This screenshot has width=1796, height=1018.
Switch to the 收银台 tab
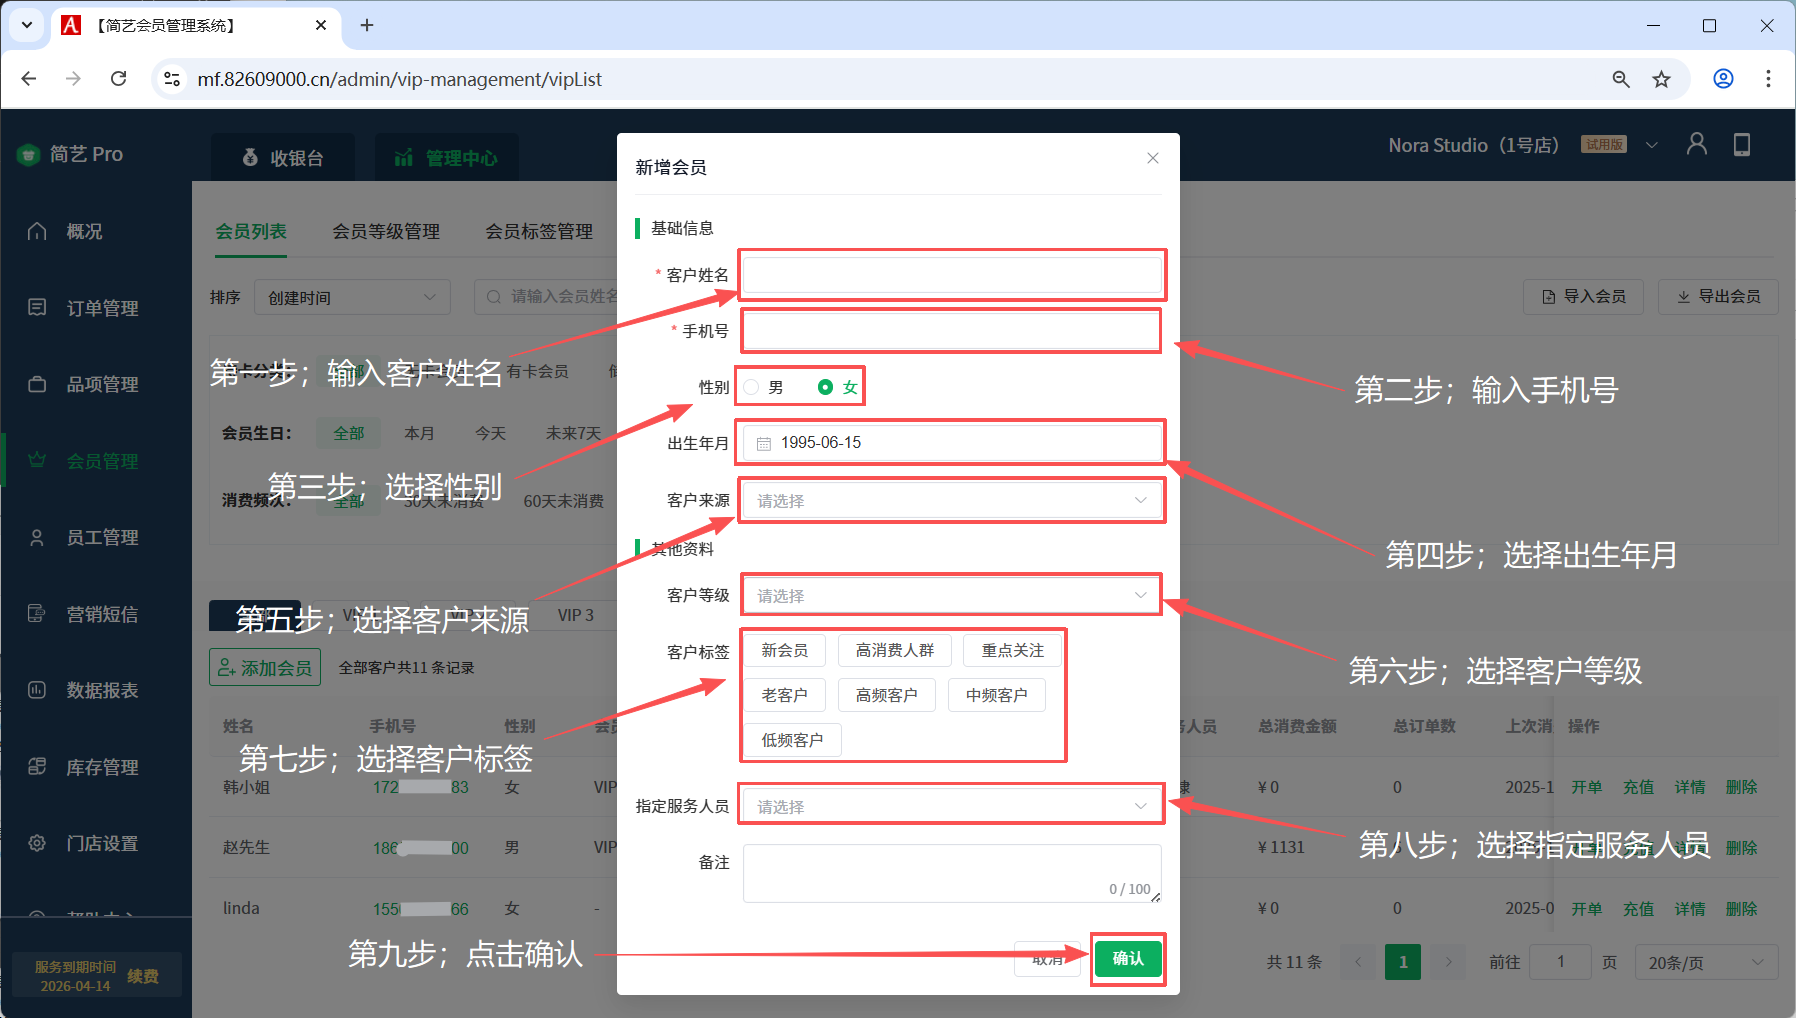283,158
